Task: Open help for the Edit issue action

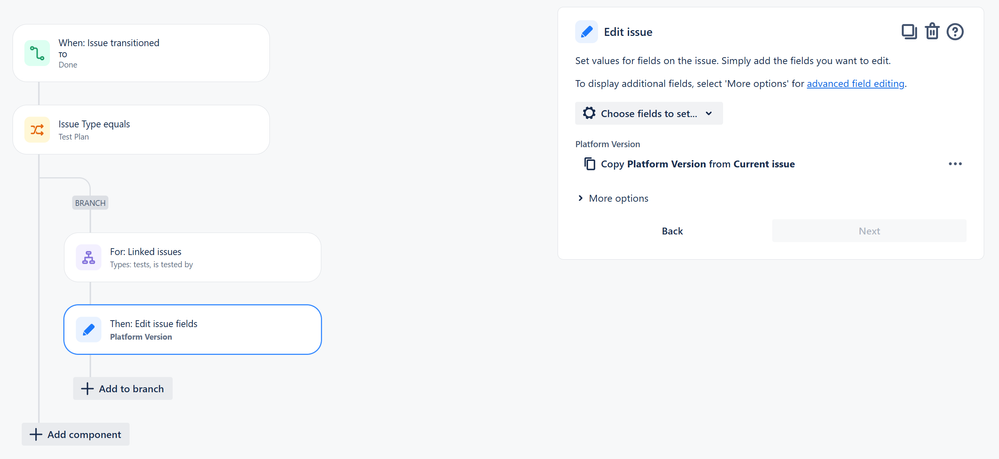Action: tap(955, 32)
